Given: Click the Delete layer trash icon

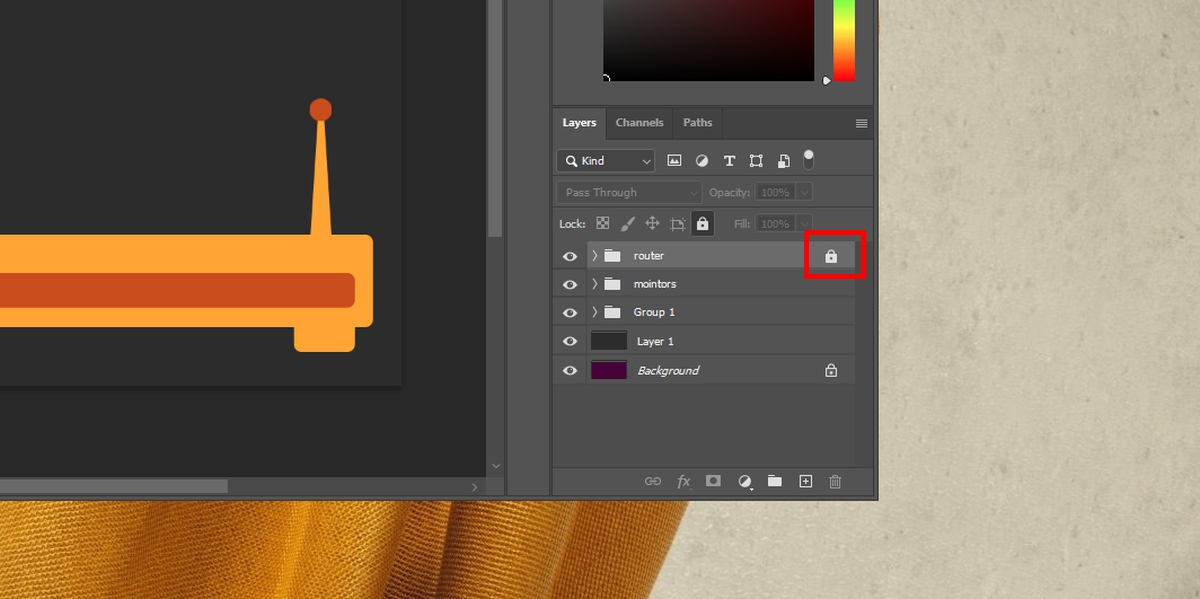Looking at the screenshot, I should [835, 481].
